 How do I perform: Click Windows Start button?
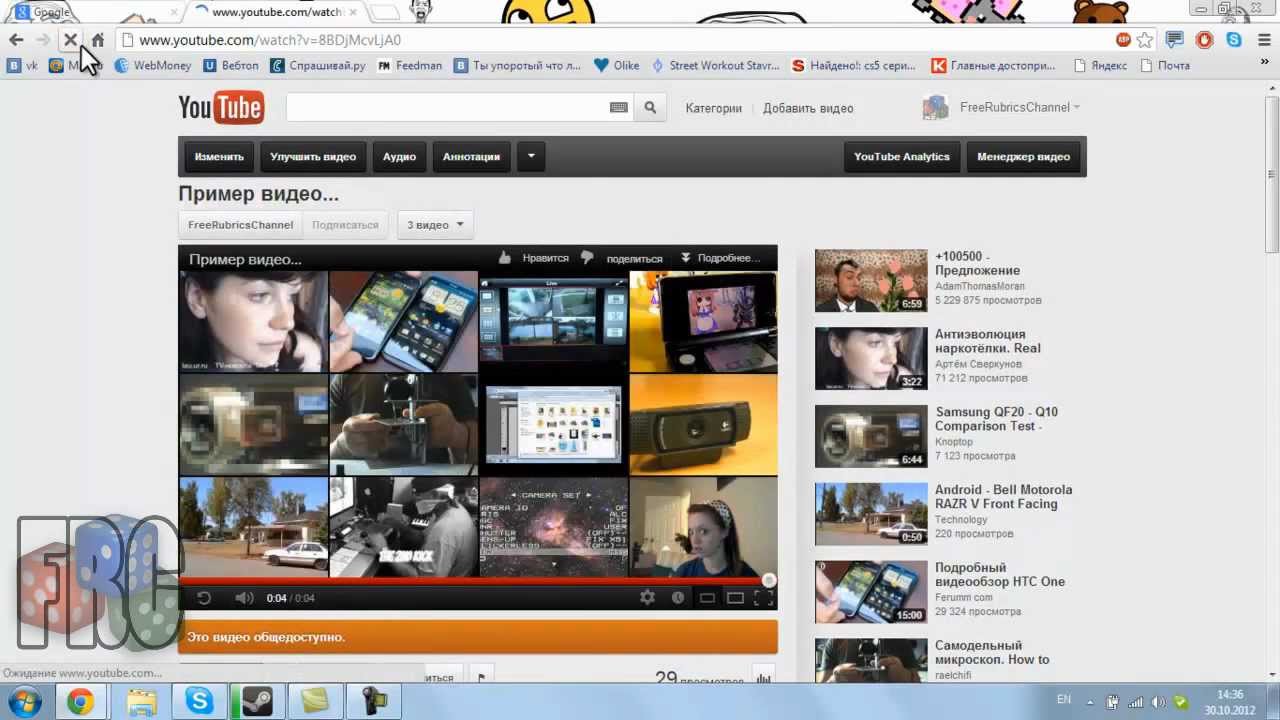coord(24,701)
